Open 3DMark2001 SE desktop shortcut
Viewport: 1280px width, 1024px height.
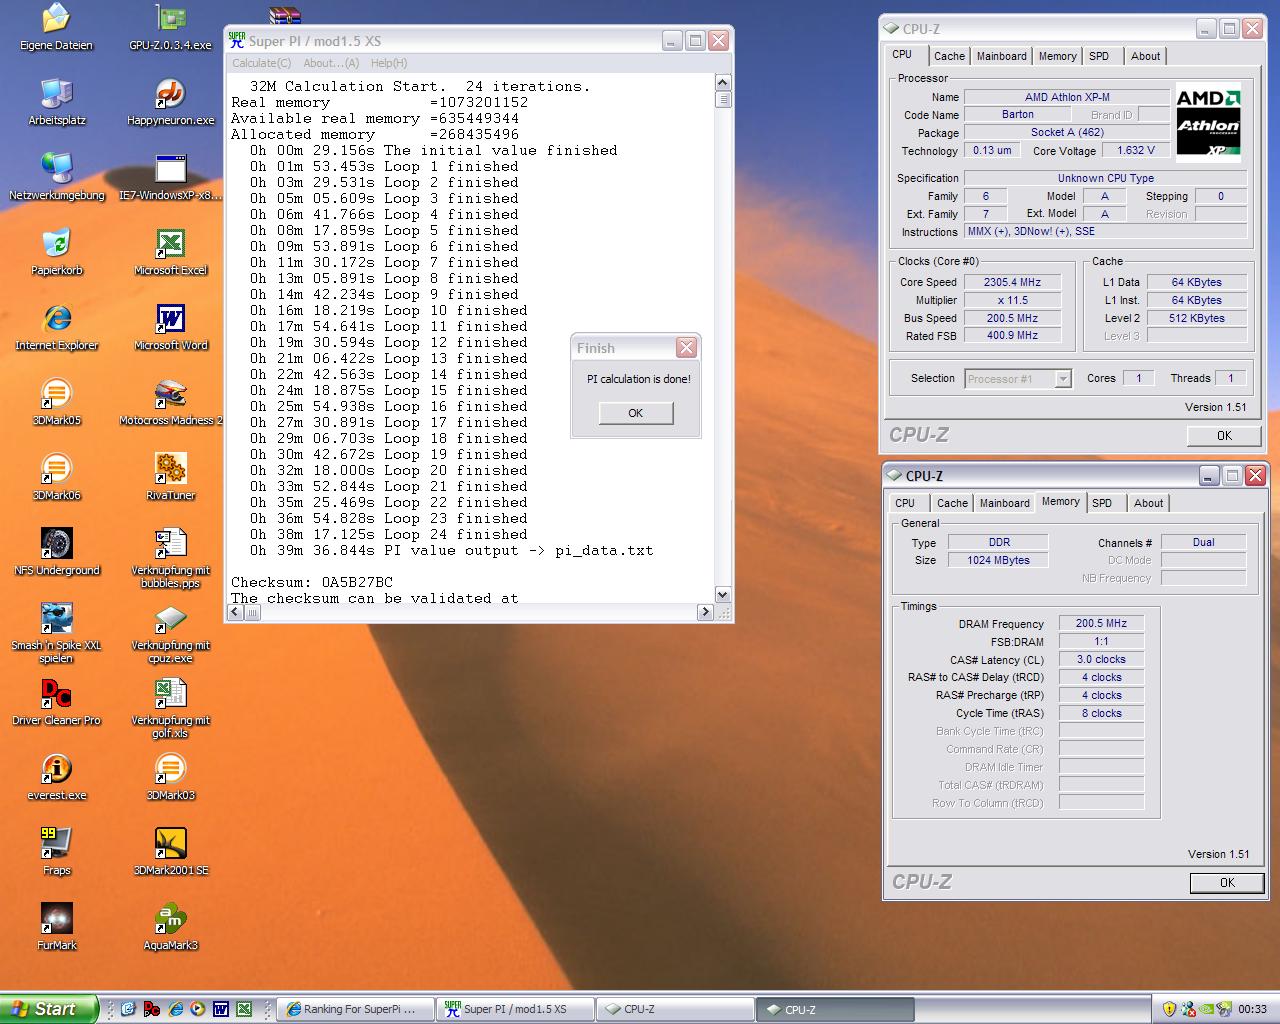coord(170,852)
